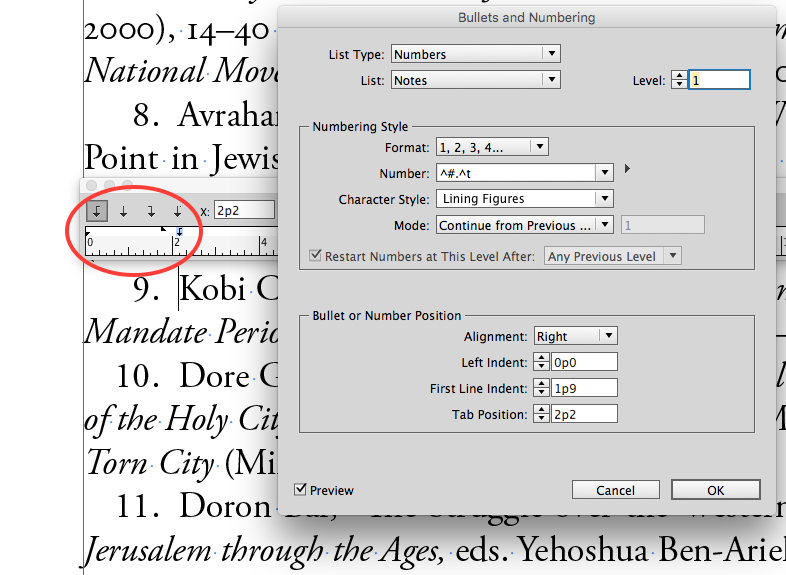Screen dimensions: 786x575
Task: Select the center-justified tab icon
Action: click(x=123, y=212)
